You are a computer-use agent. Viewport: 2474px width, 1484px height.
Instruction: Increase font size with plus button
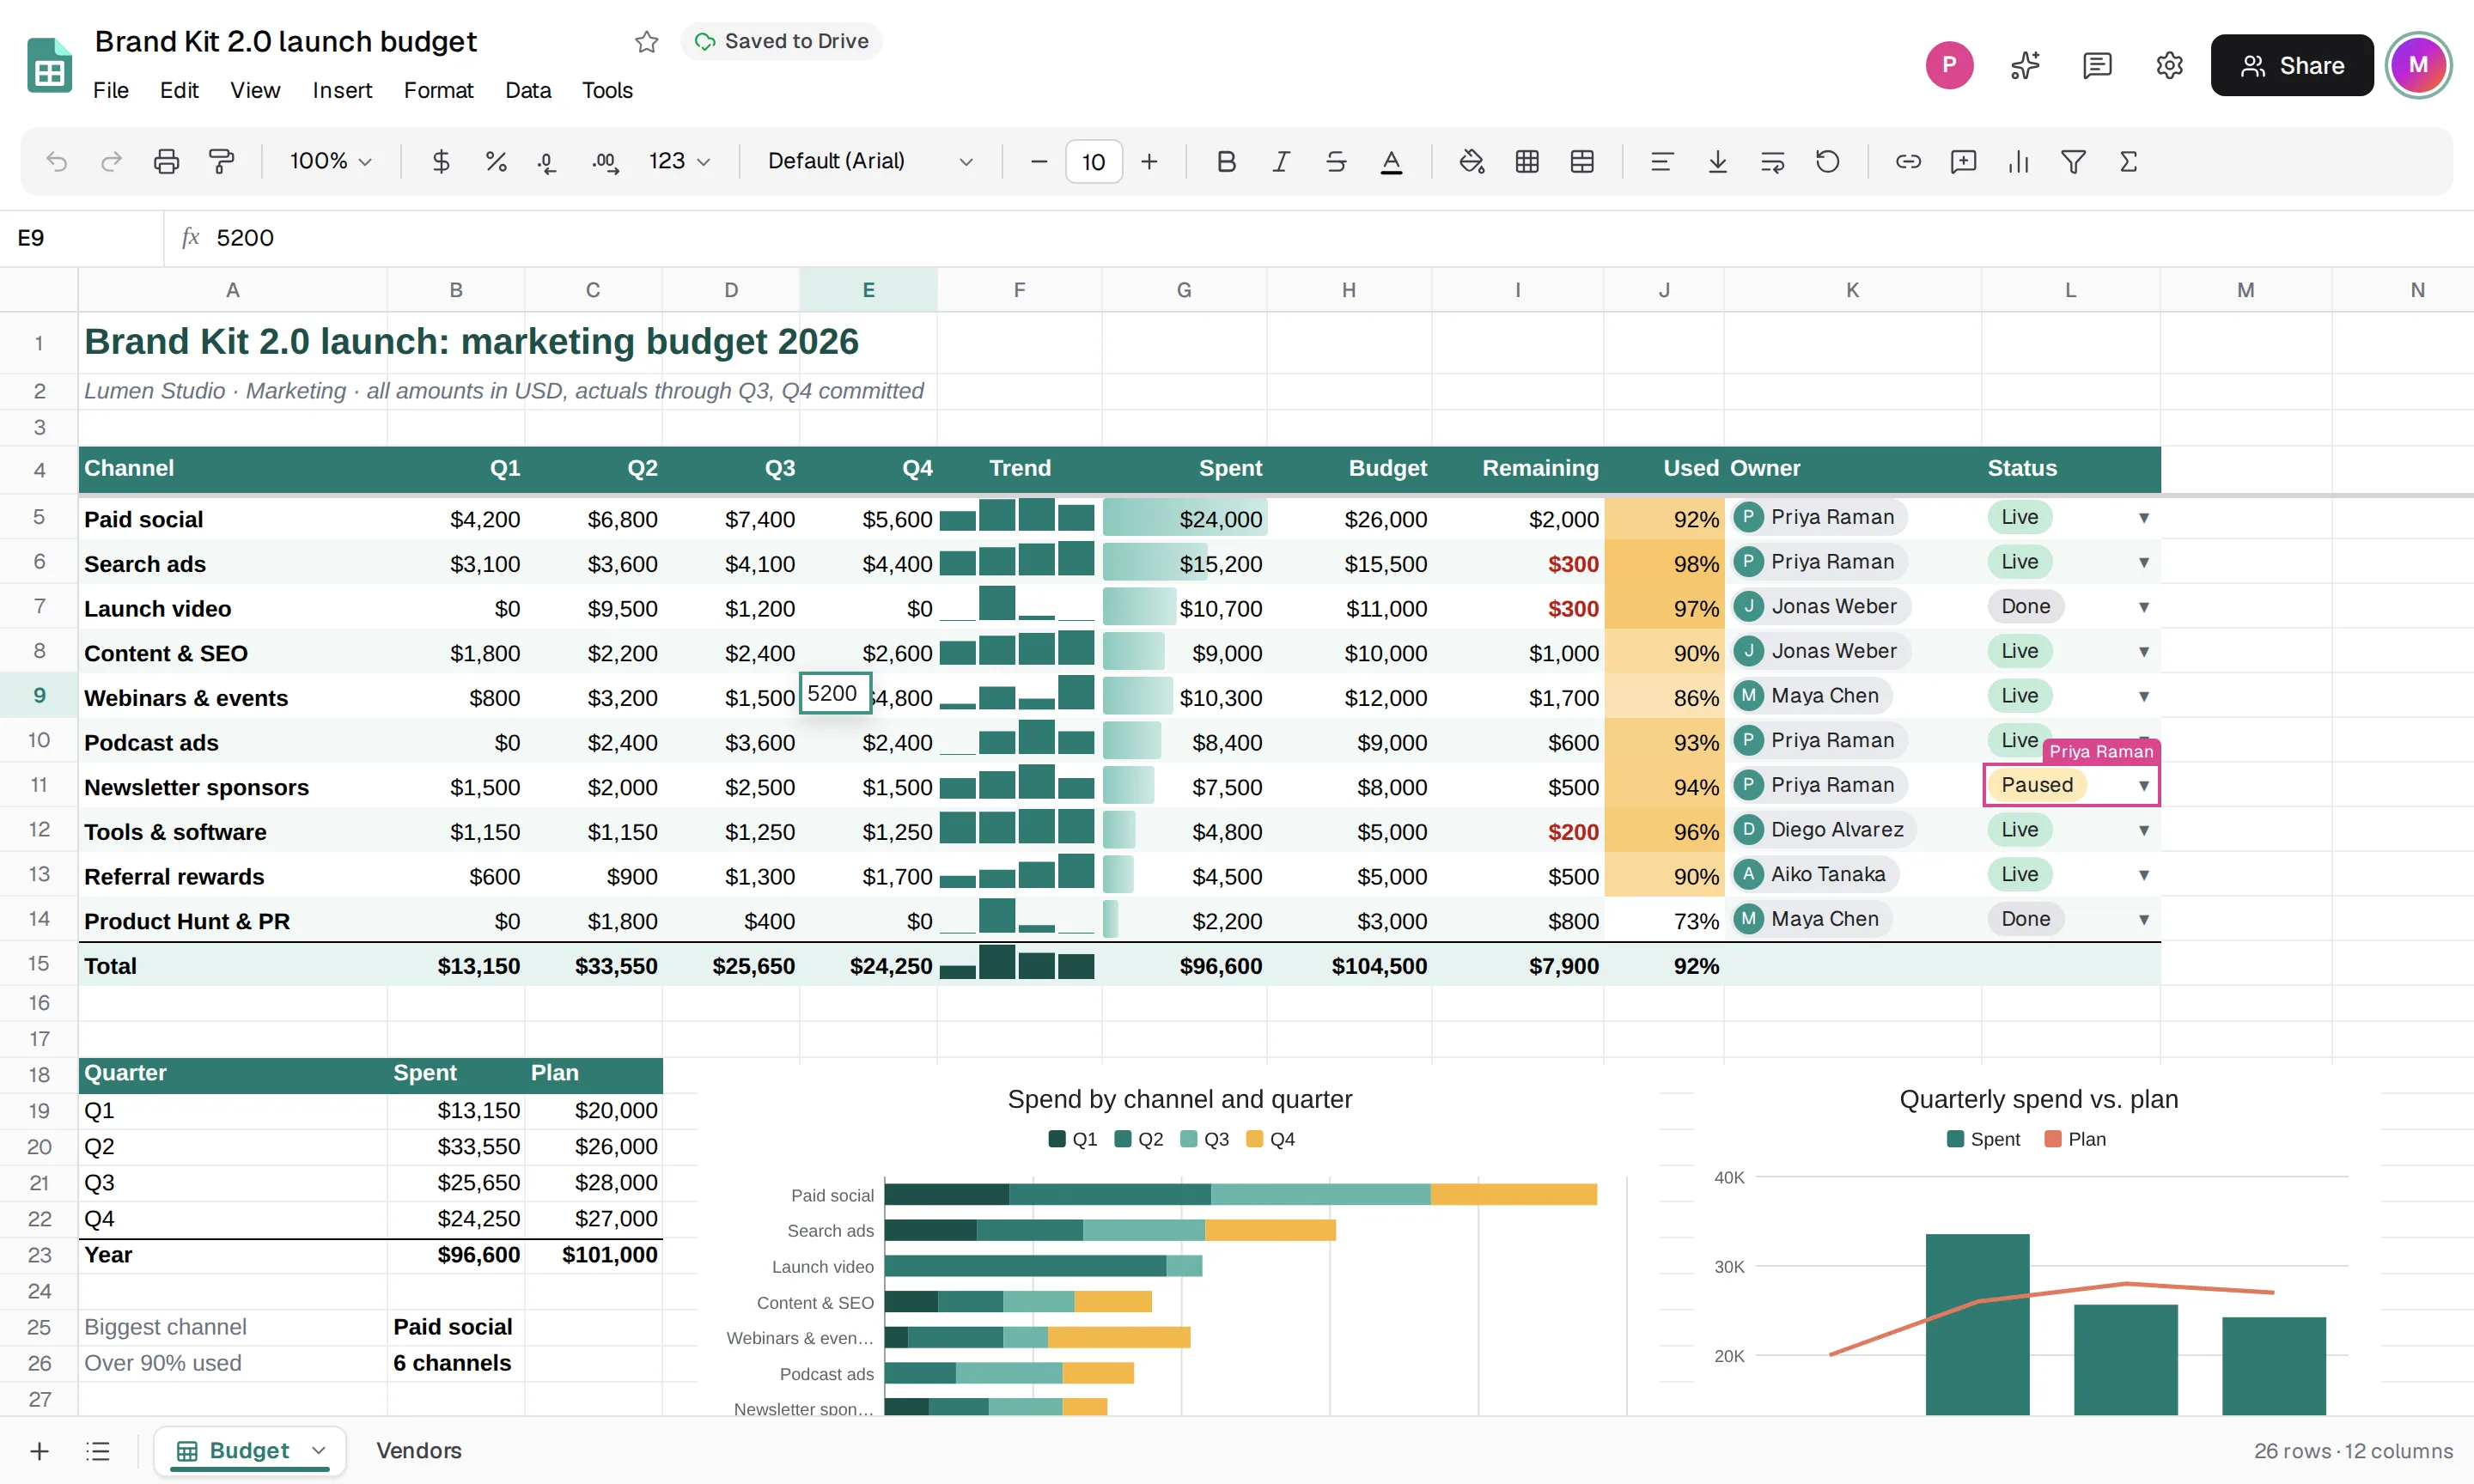pos(1149,161)
